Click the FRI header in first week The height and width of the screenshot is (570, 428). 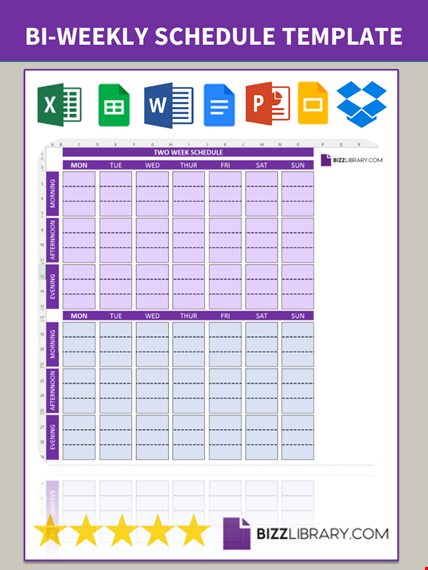click(x=225, y=165)
